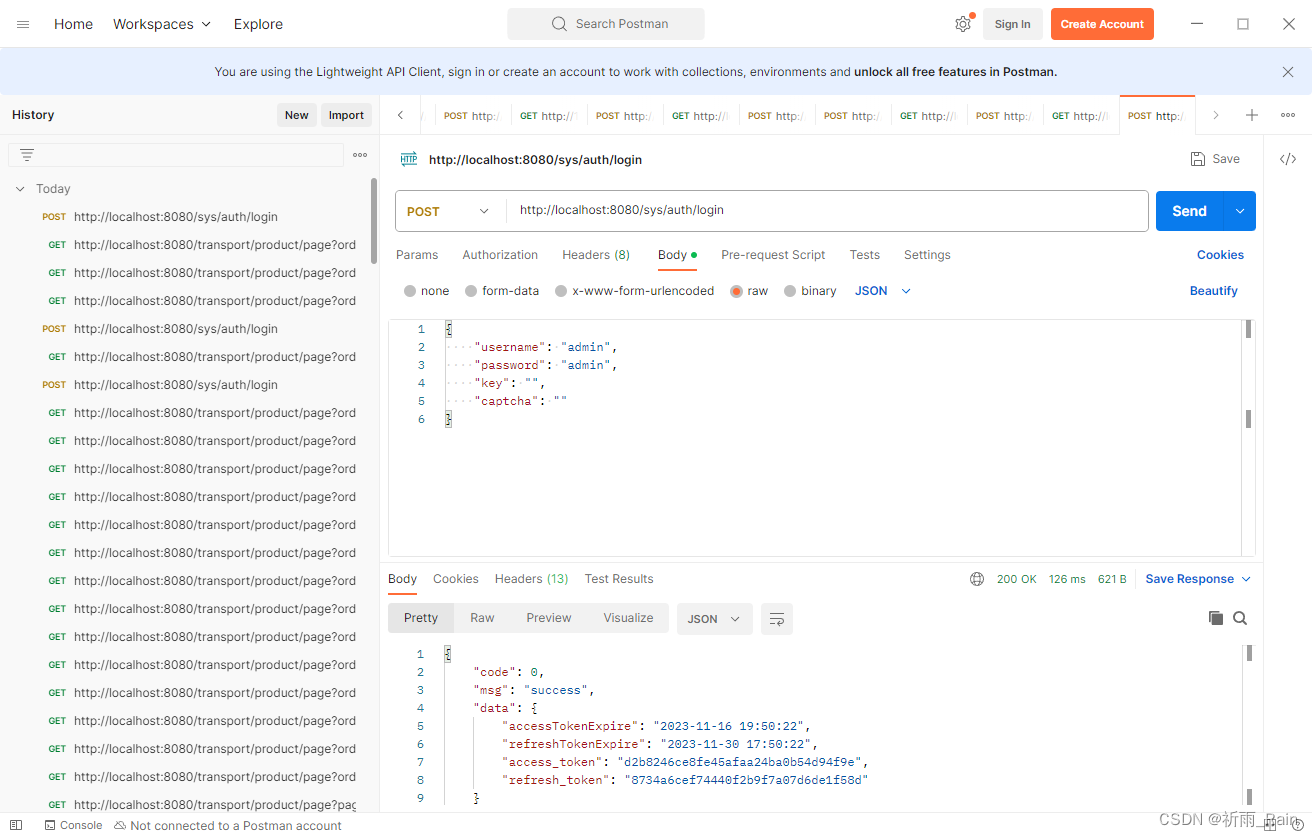The image size is (1312, 837).
Task: Click the active POST request tab
Action: [1157, 115]
